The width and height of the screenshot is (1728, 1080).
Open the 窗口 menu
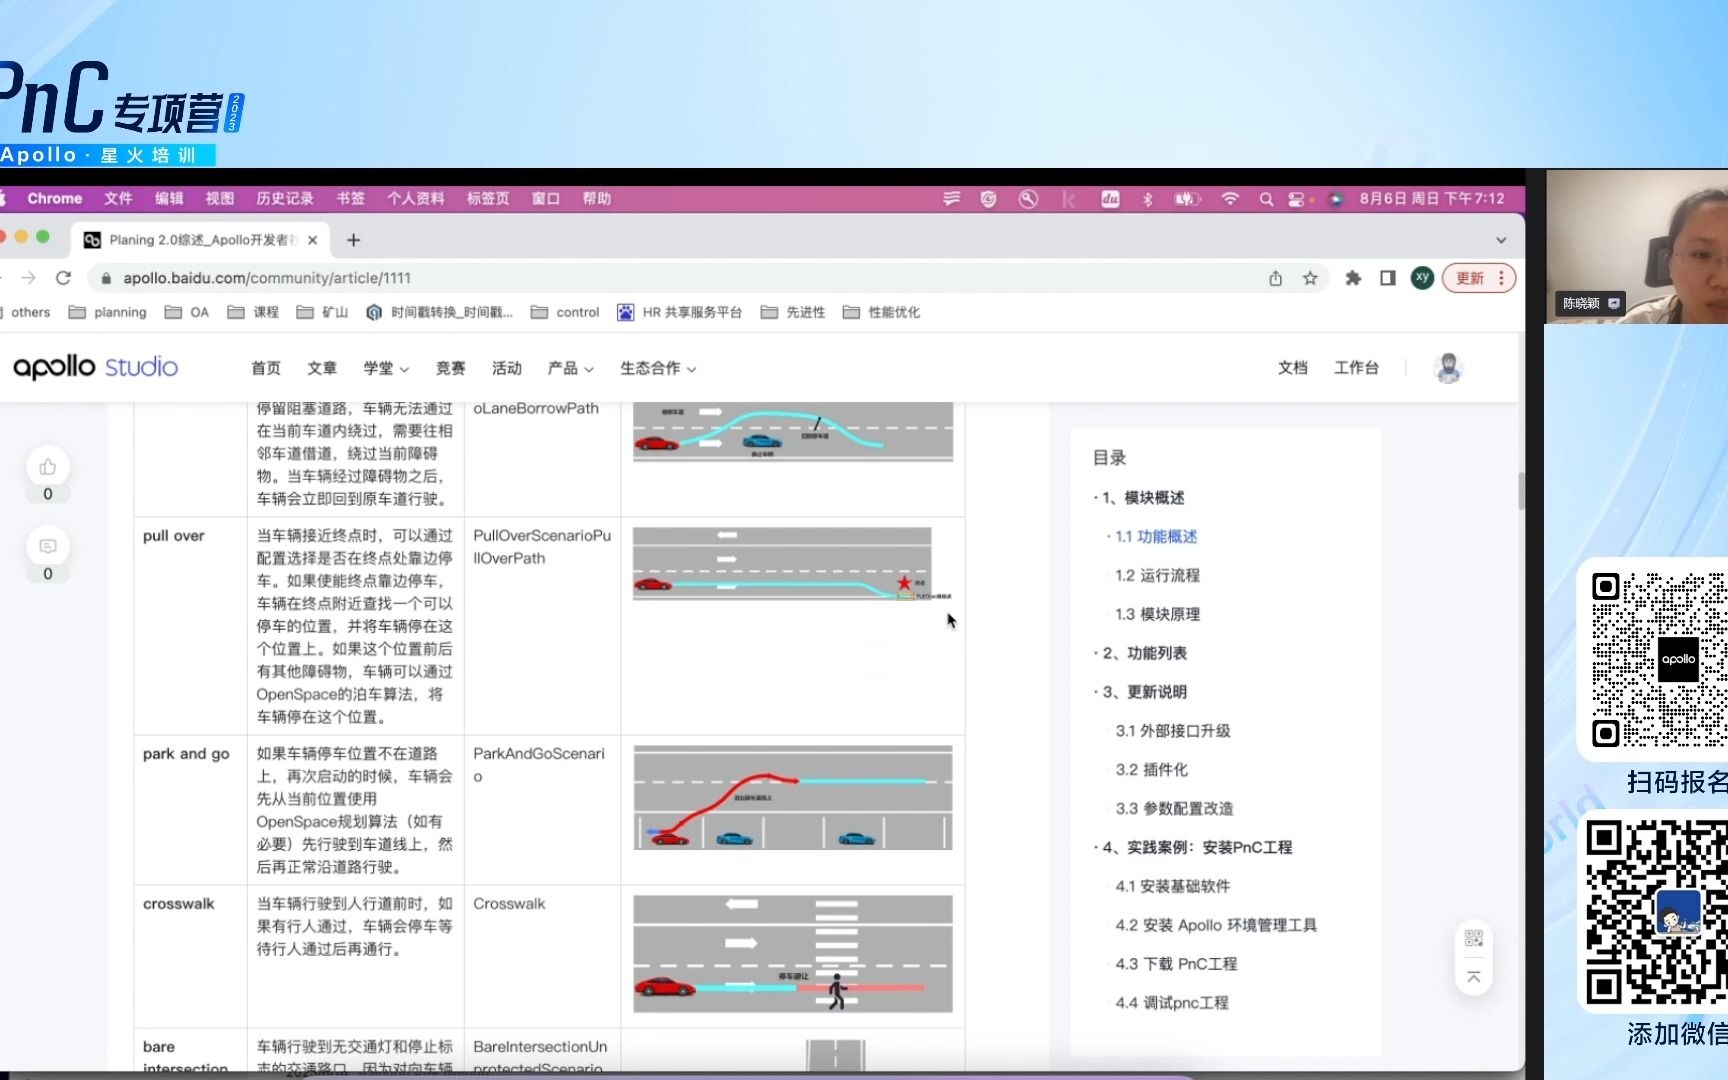click(x=545, y=199)
